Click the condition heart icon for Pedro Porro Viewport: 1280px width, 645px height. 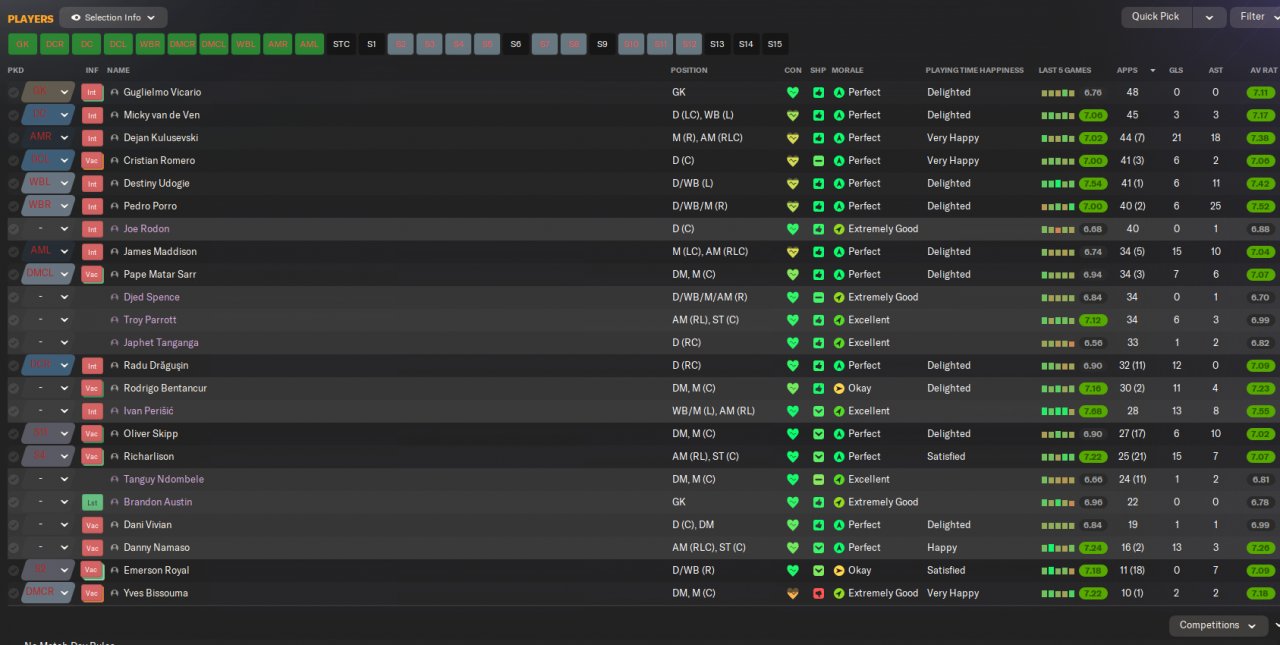click(x=793, y=206)
